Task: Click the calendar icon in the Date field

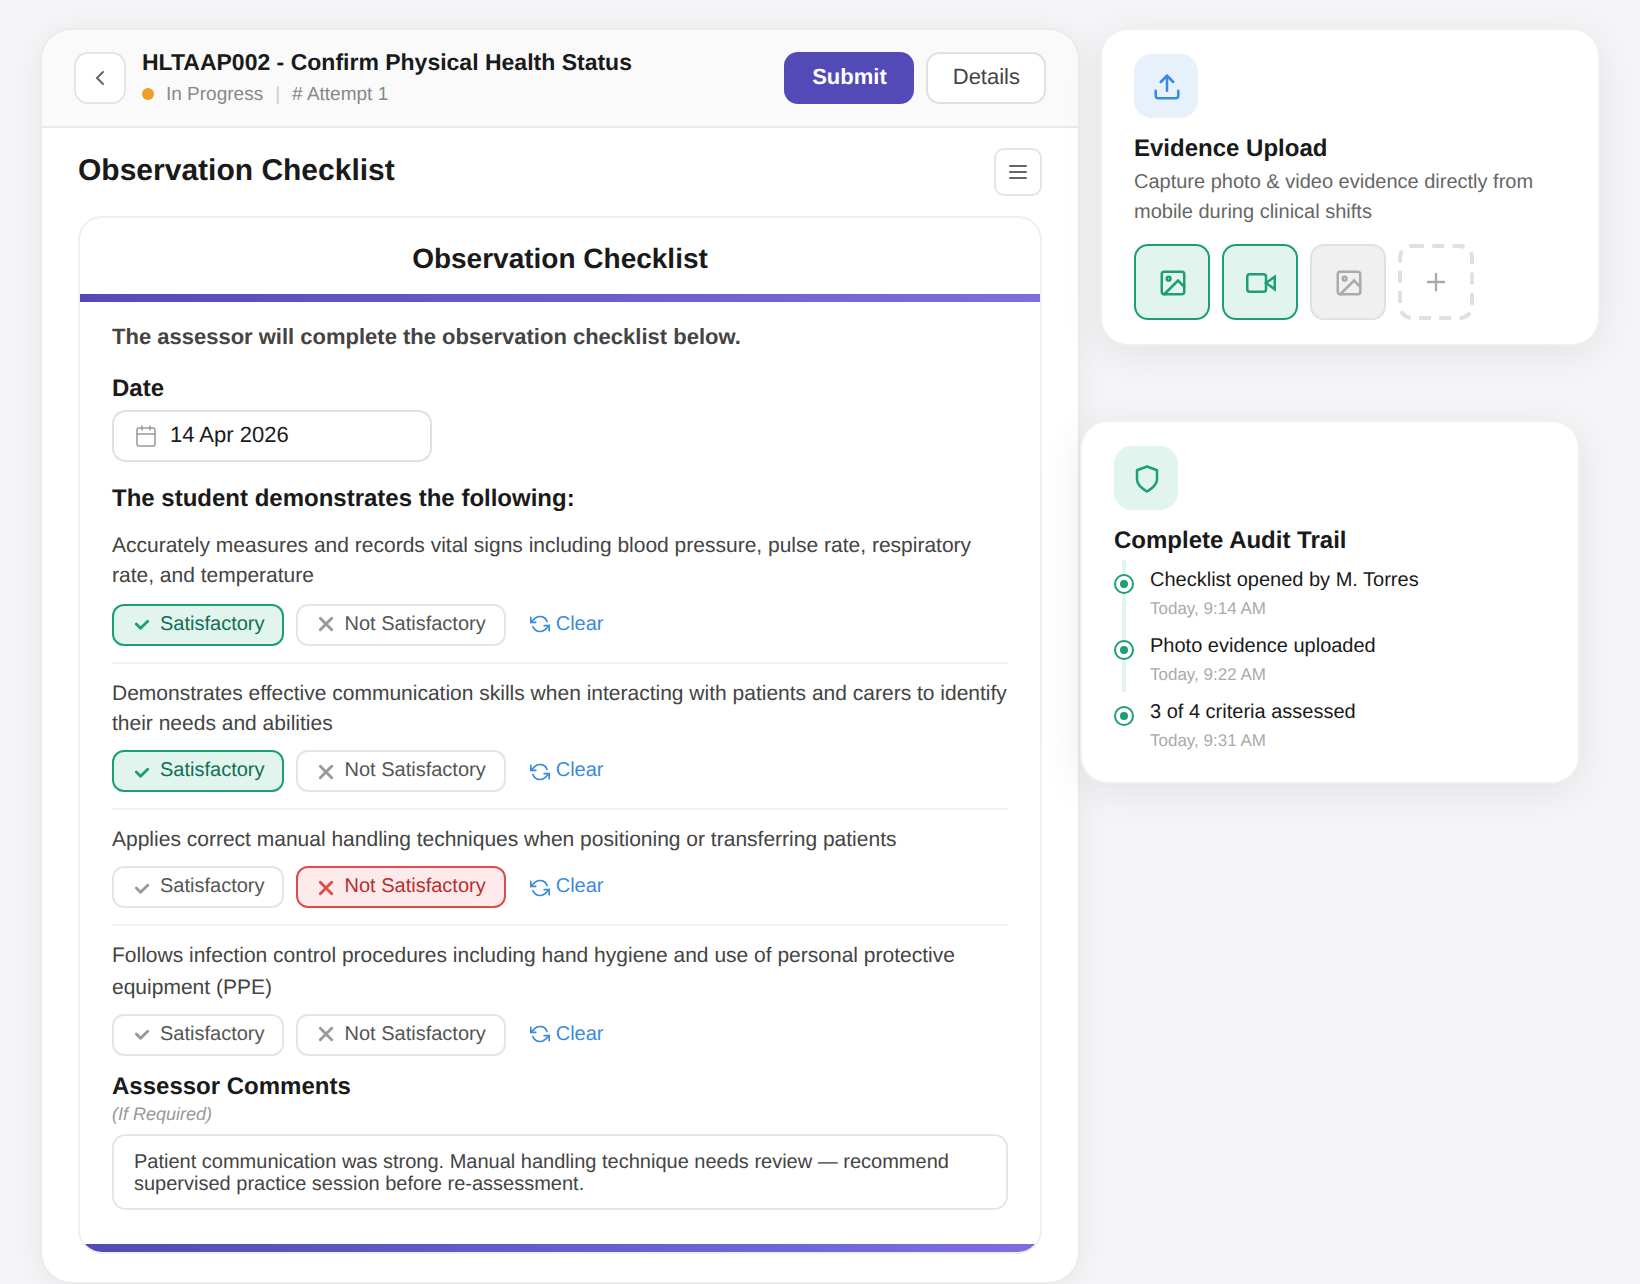Action: coord(146,436)
